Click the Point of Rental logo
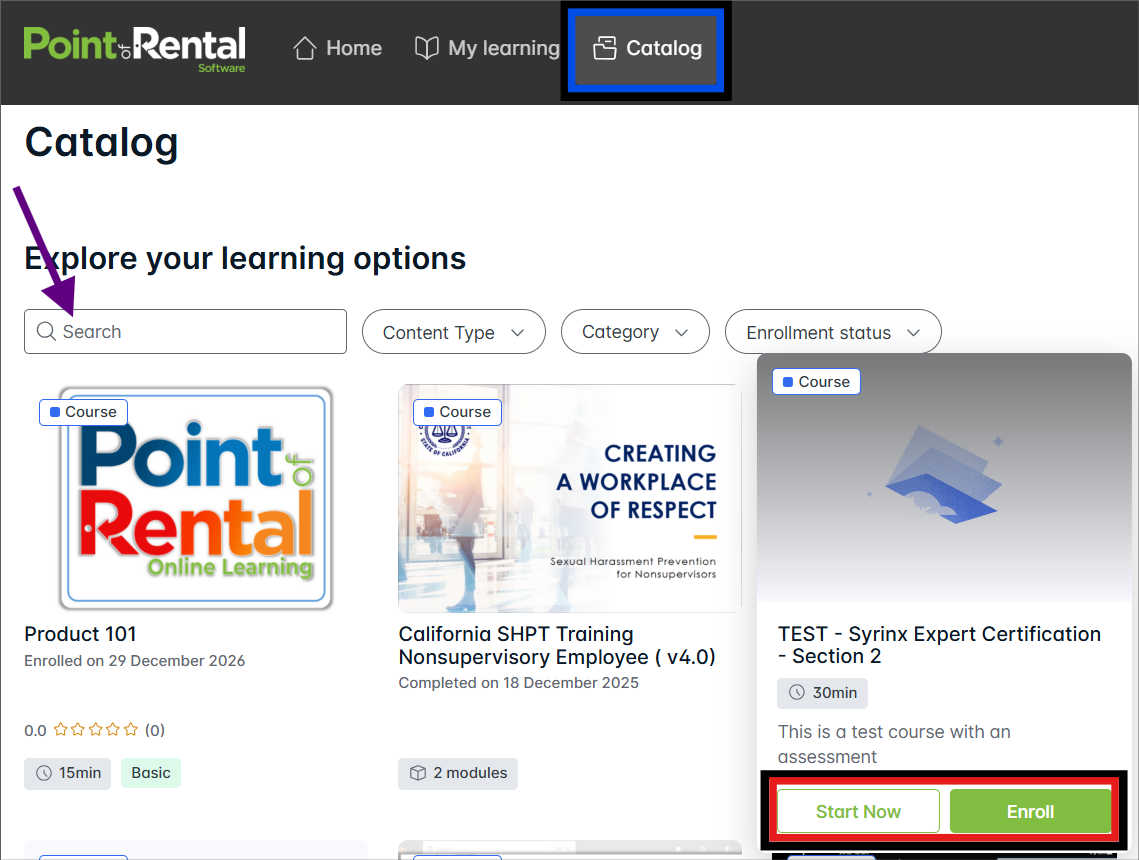 [x=134, y=48]
